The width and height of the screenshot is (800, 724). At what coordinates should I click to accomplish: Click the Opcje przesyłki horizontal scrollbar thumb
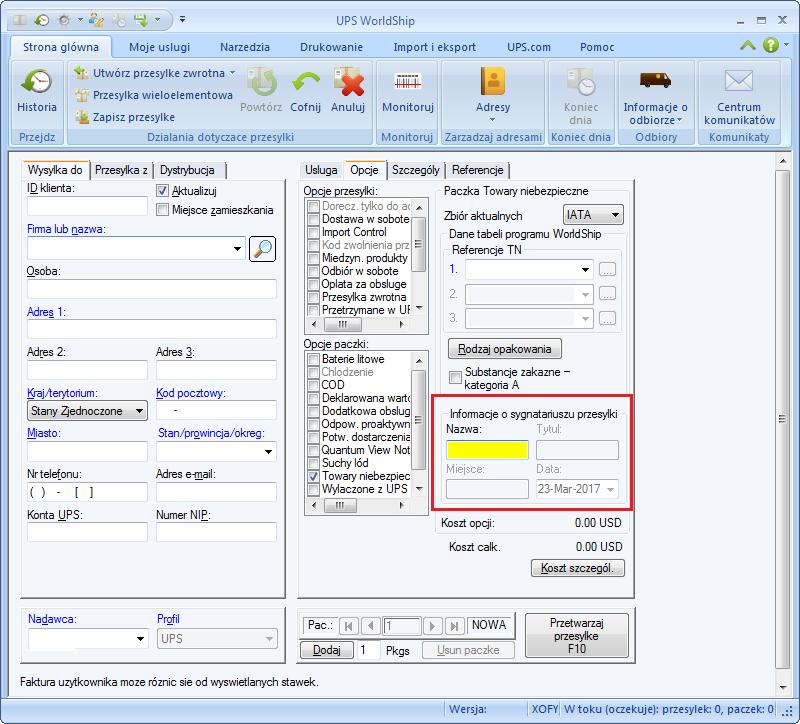tap(343, 324)
